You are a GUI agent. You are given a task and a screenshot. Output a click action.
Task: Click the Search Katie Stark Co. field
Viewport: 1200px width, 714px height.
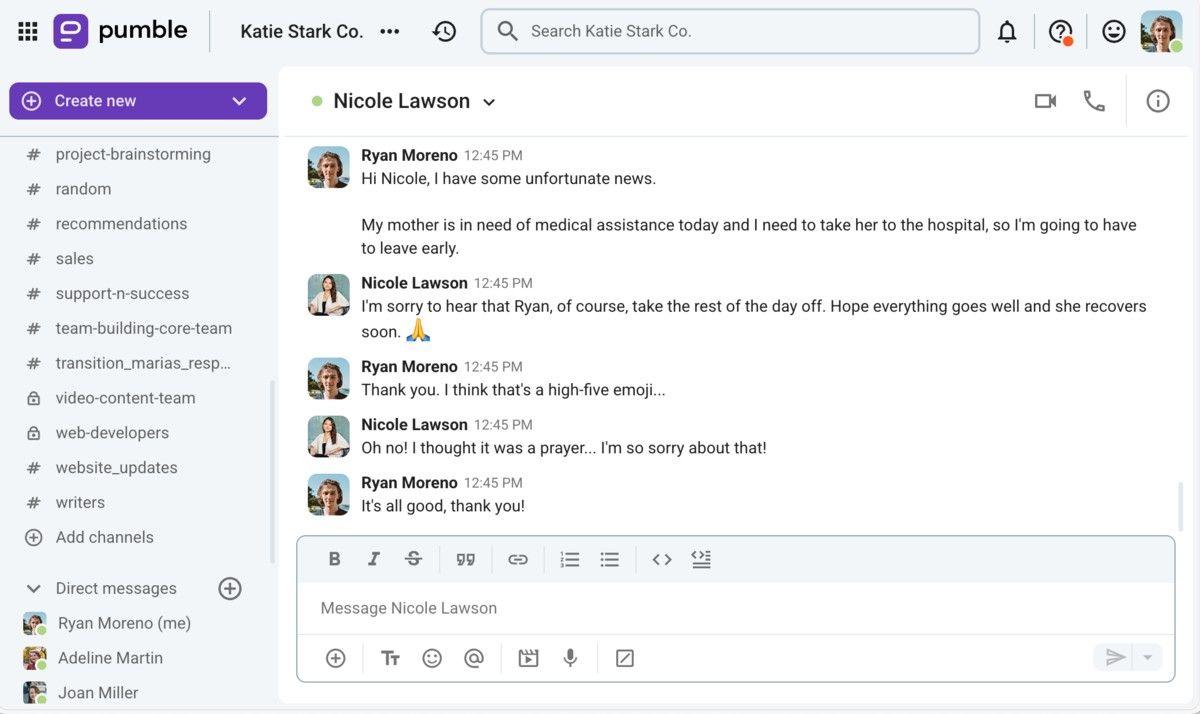(x=730, y=32)
